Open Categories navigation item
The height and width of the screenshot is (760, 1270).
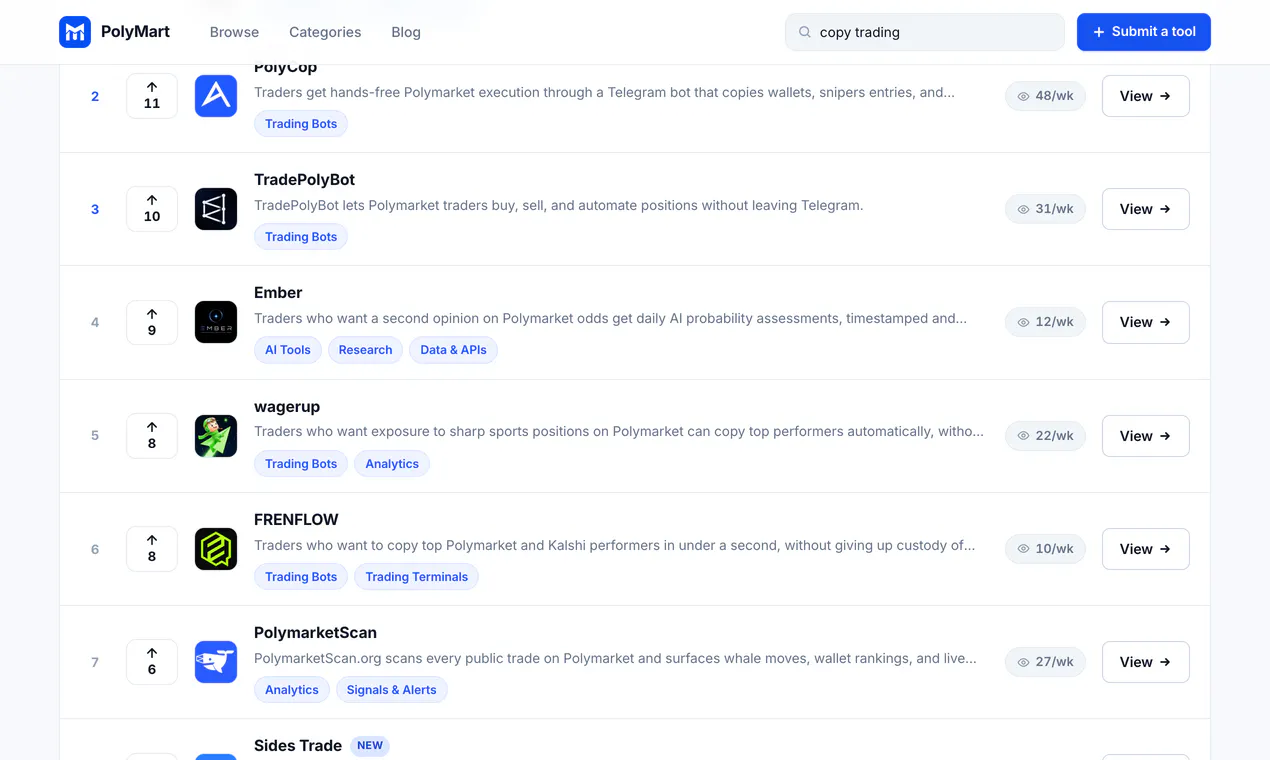[x=325, y=32]
